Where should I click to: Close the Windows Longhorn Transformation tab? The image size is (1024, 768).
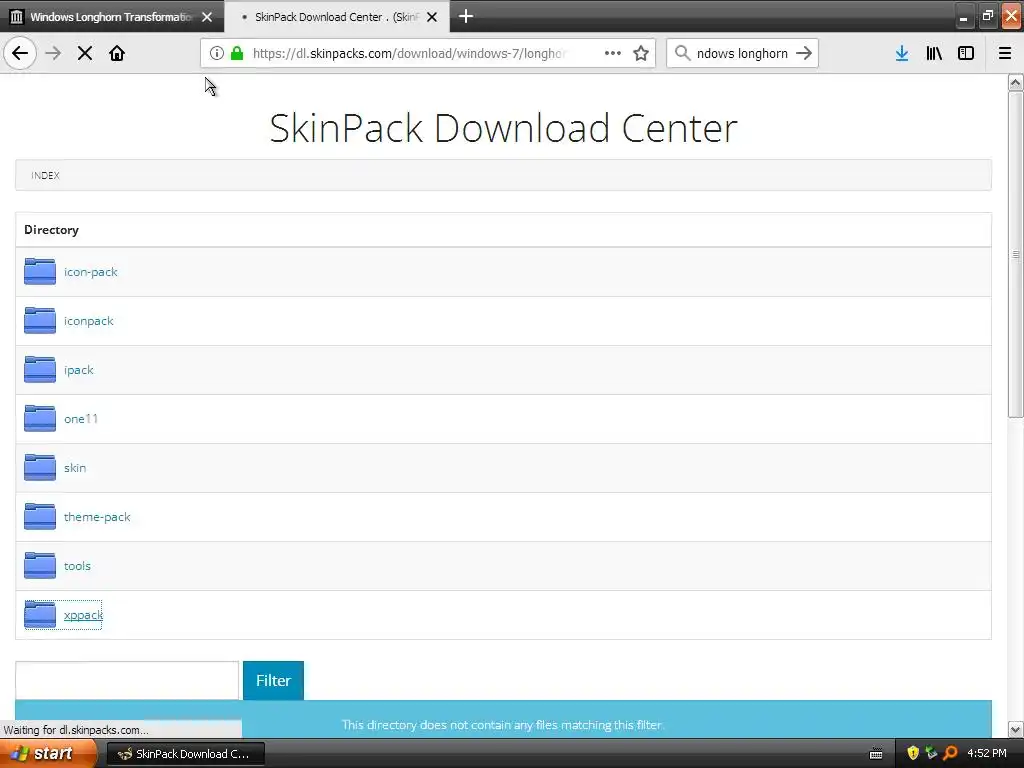[x=207, y=17]
